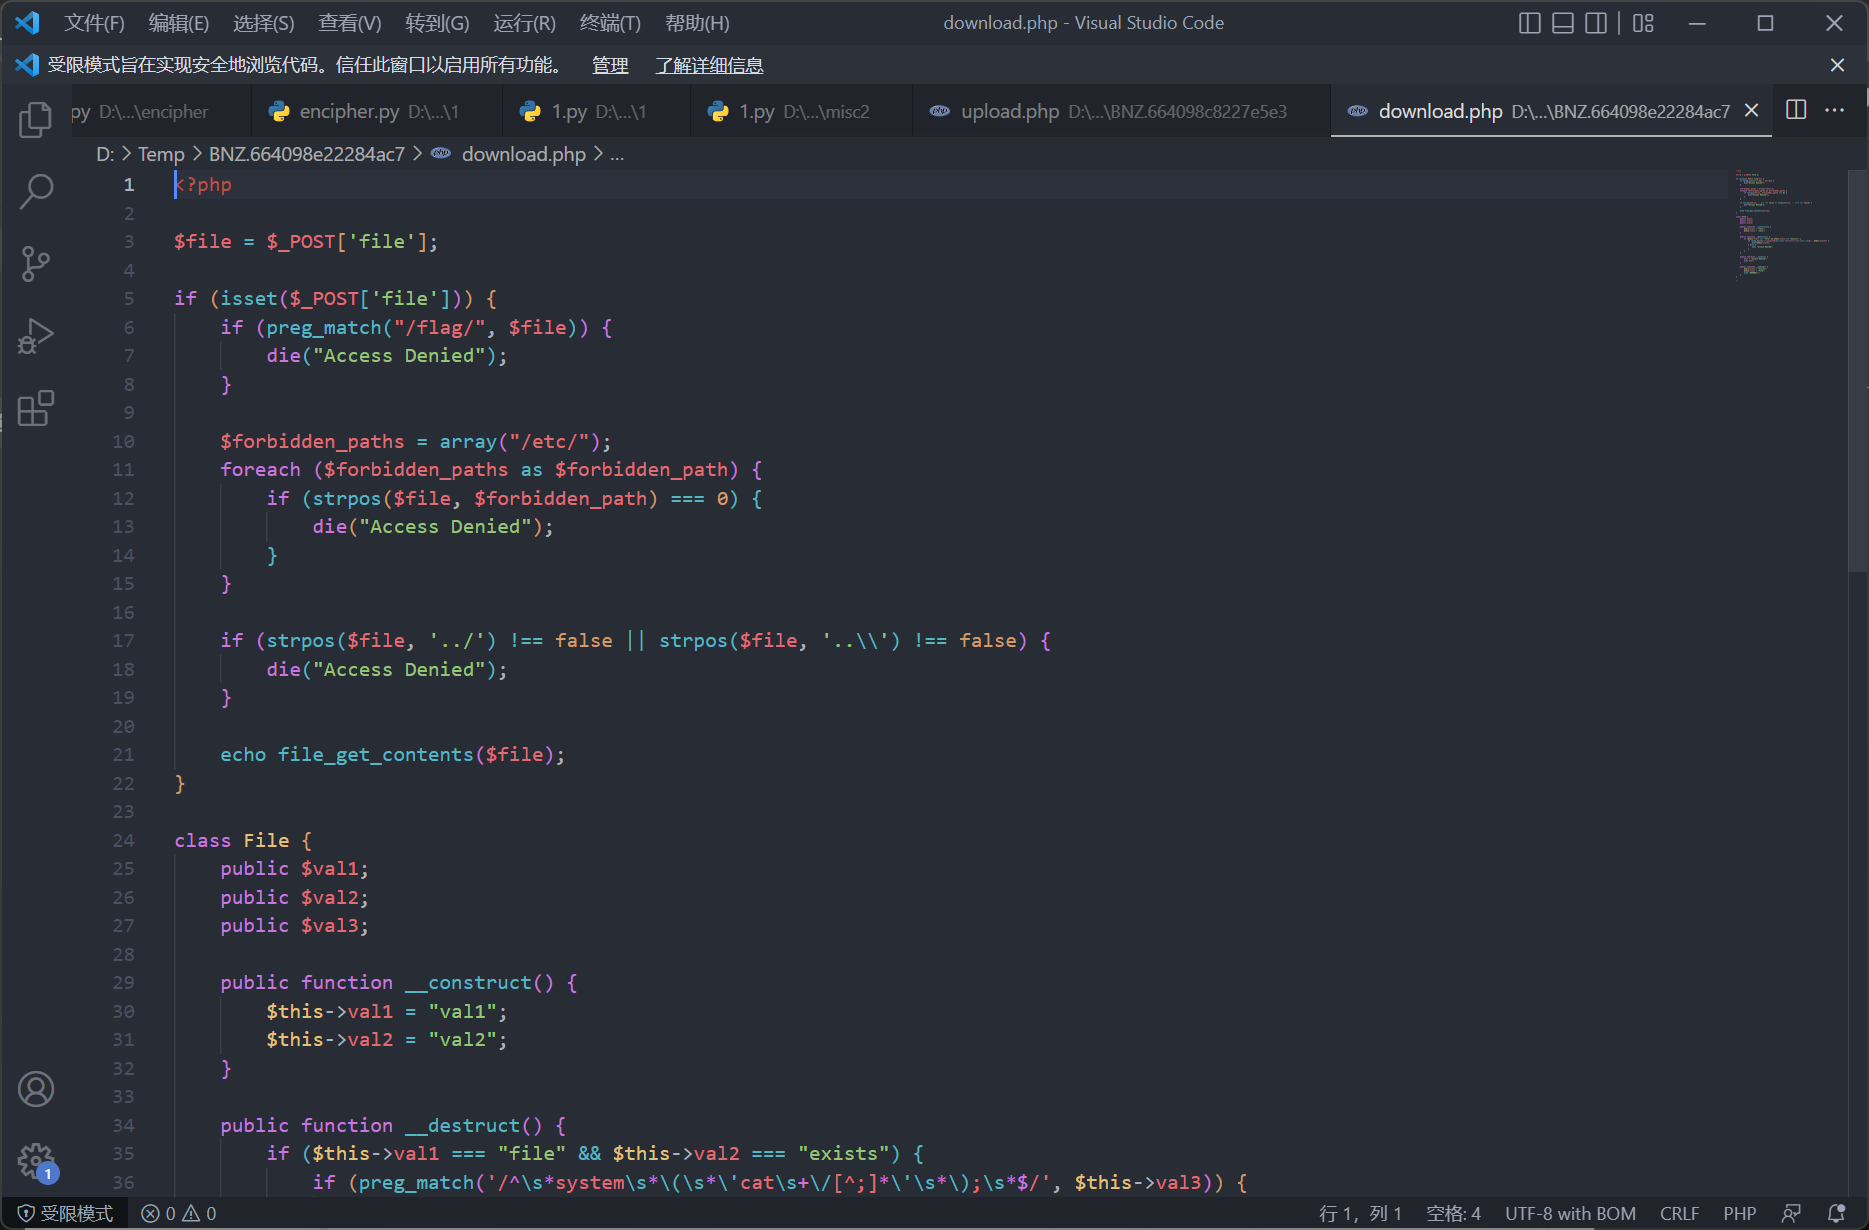Screen dimensions: 1869x1230
Task: Open Source Control view in activity bar
Action: (36, 264)
